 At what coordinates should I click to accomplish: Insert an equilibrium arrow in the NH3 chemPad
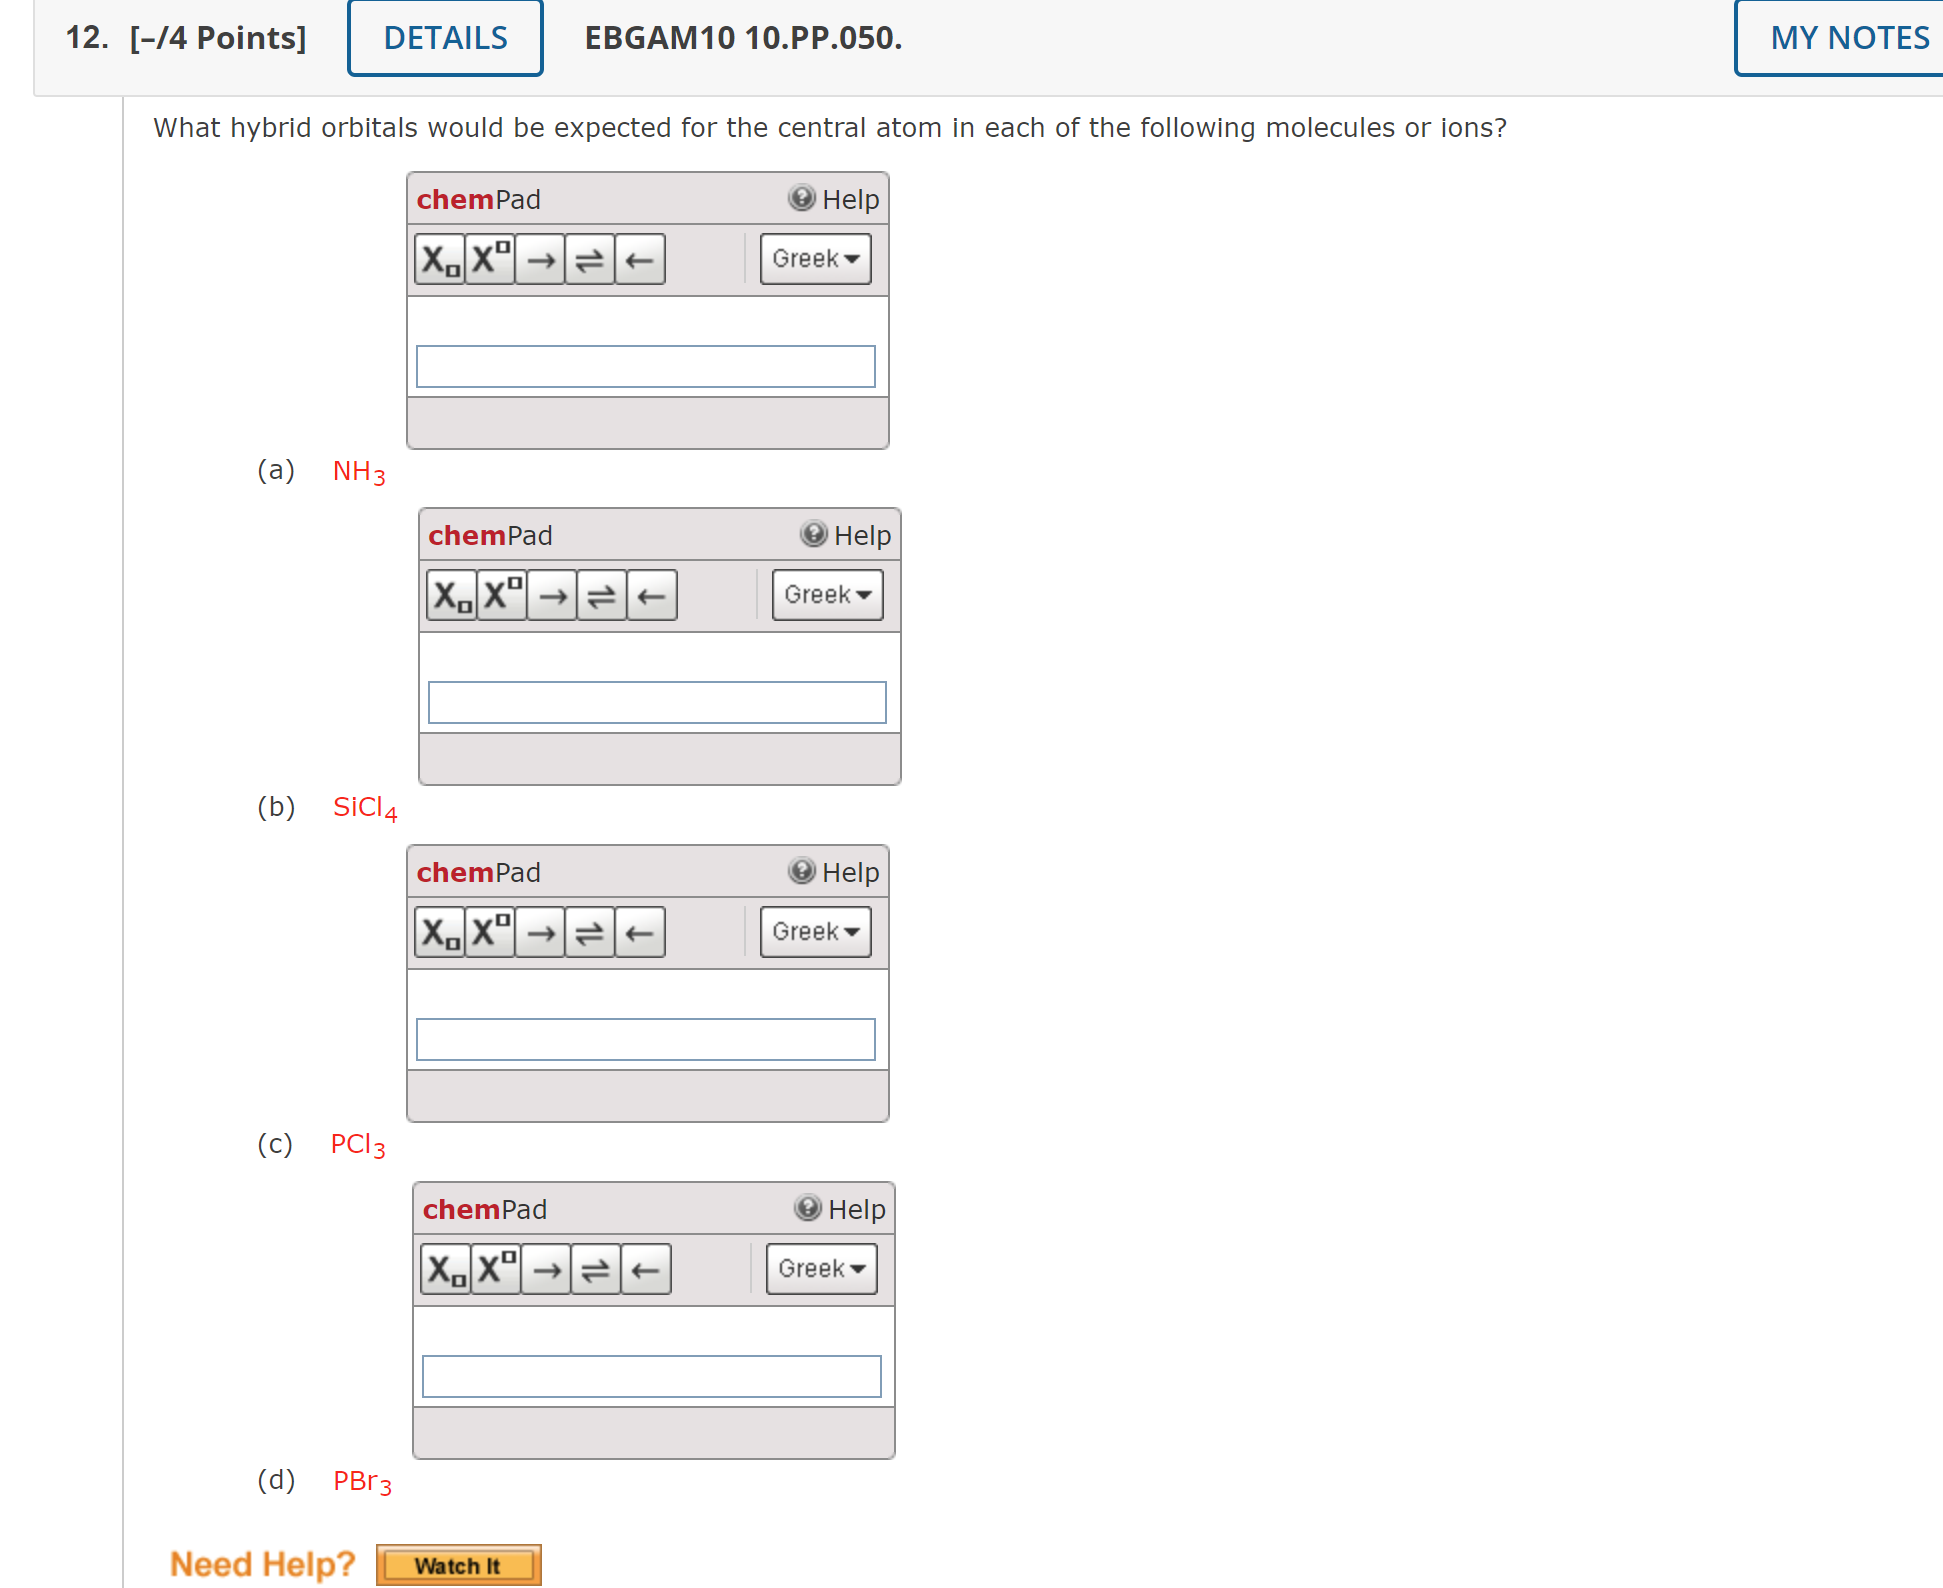point(589,259)
